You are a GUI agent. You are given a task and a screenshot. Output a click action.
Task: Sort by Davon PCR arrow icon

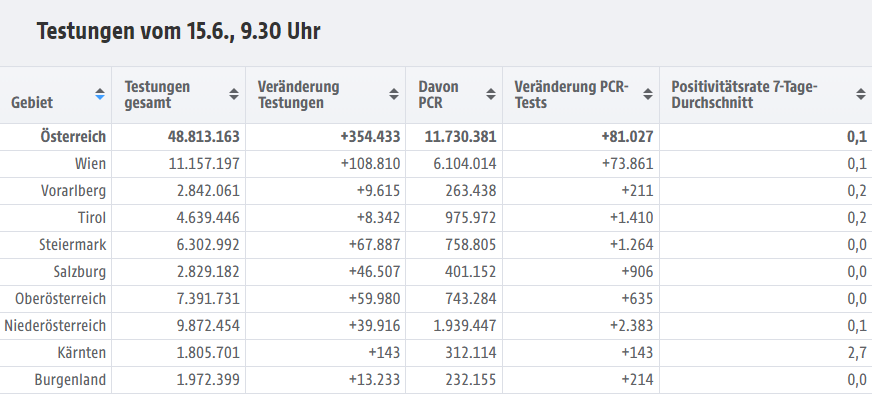click(x=490, y=94)
